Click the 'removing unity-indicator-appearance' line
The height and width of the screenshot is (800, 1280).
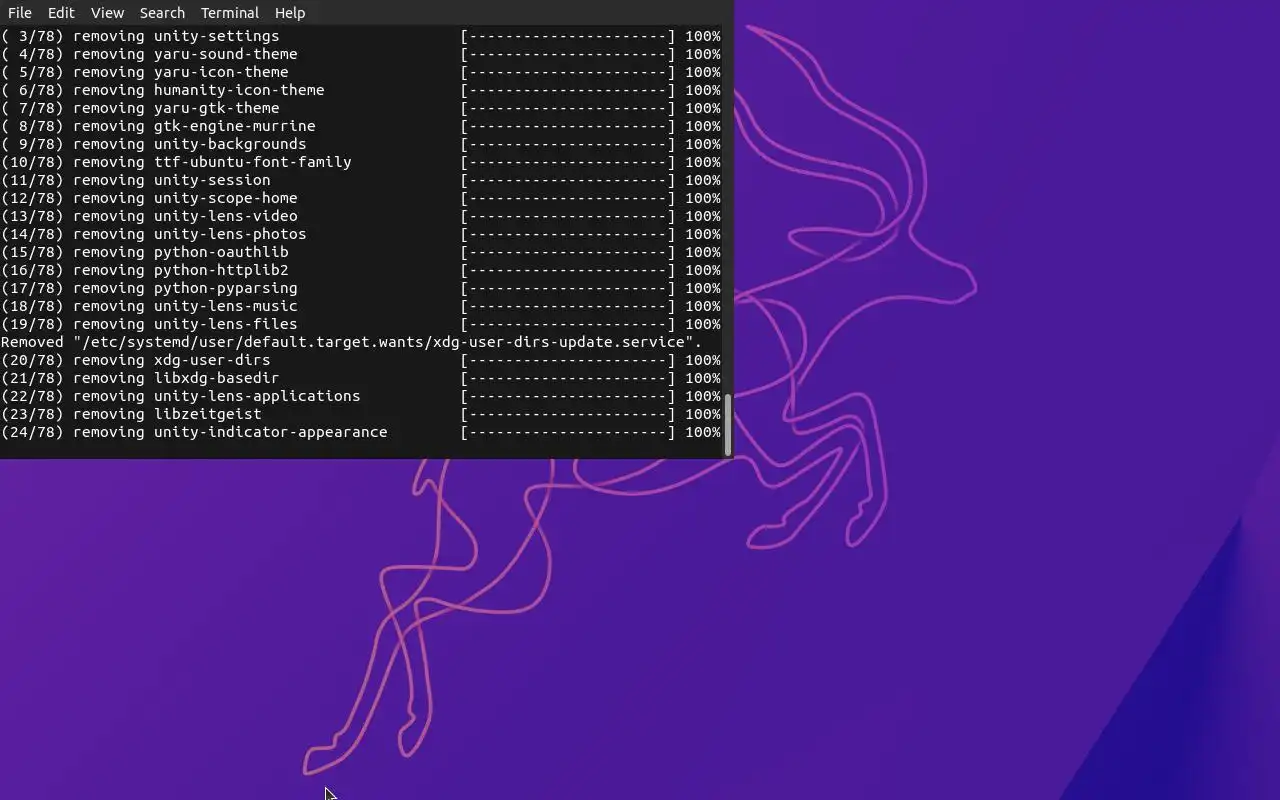tap(360, 432)
